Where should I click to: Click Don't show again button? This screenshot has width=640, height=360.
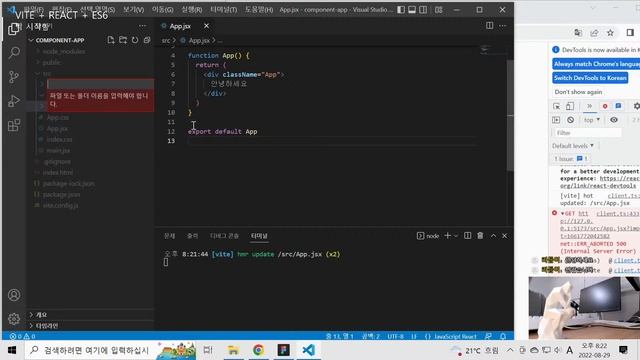578,92
